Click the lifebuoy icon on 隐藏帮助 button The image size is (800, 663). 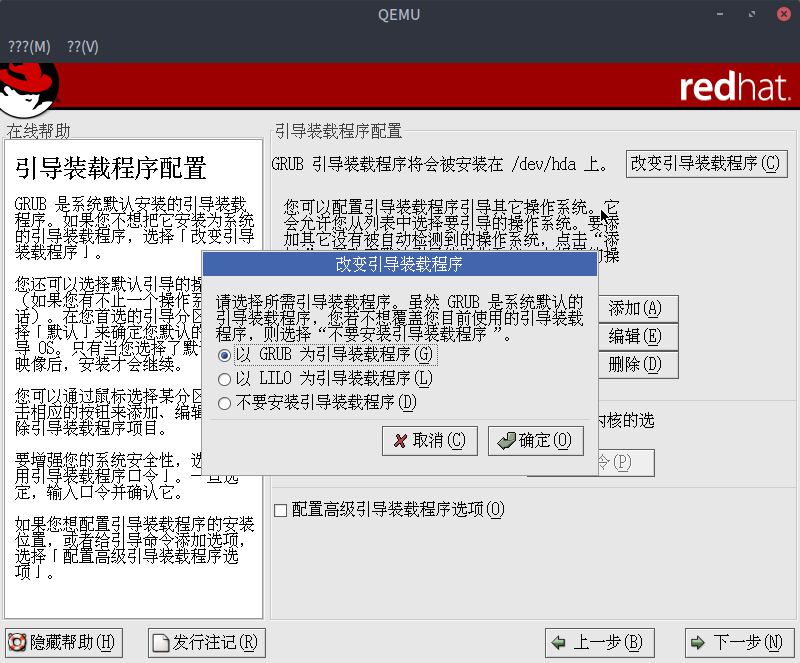pyautogui.click(x=17, y=643)
